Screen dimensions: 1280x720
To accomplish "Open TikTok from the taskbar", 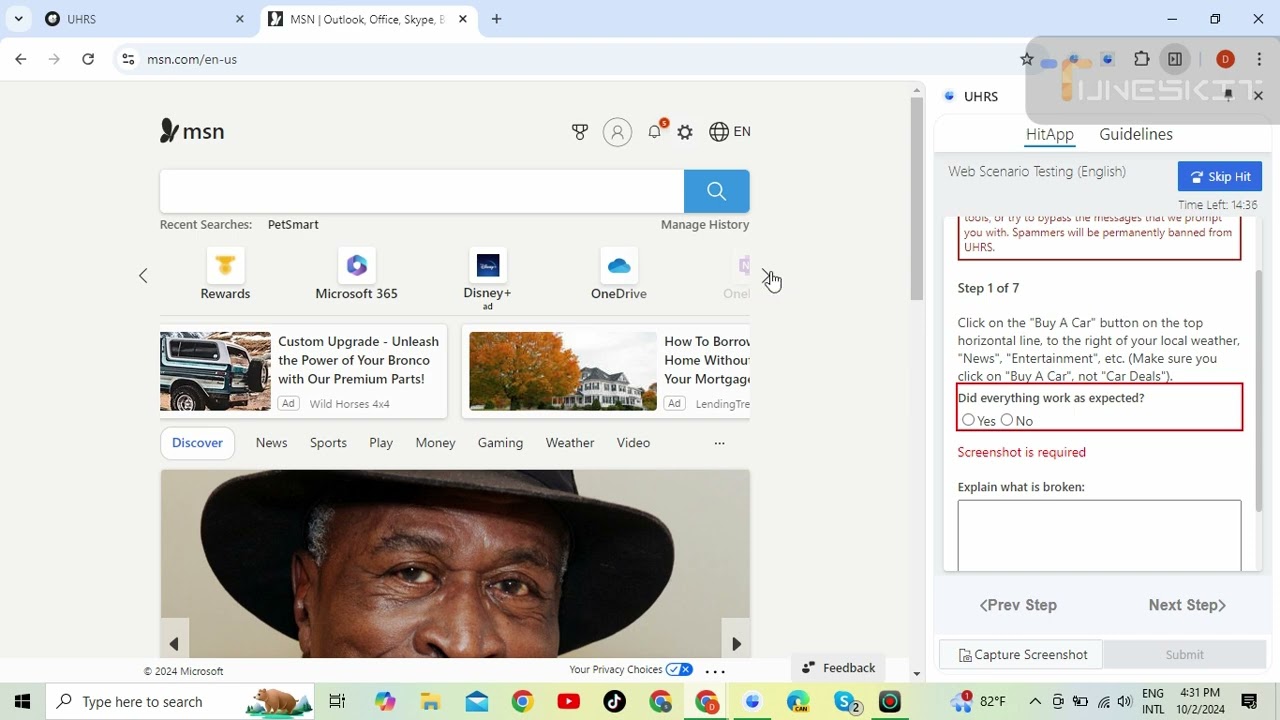I will 615,702.
